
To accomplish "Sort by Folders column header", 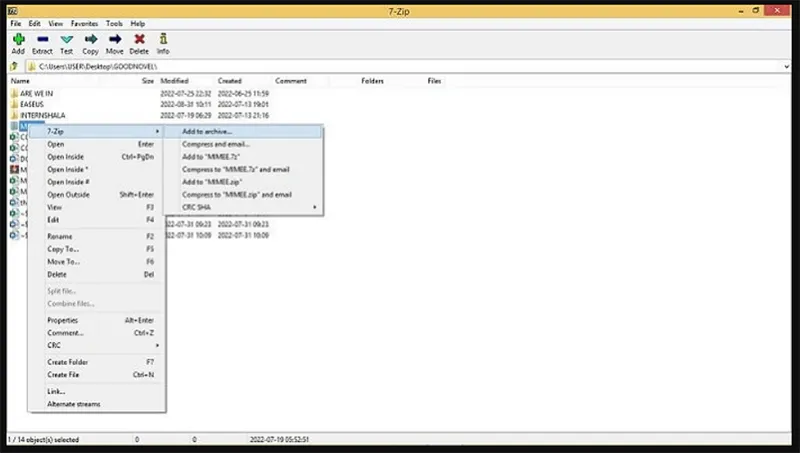I will point(372,81).
